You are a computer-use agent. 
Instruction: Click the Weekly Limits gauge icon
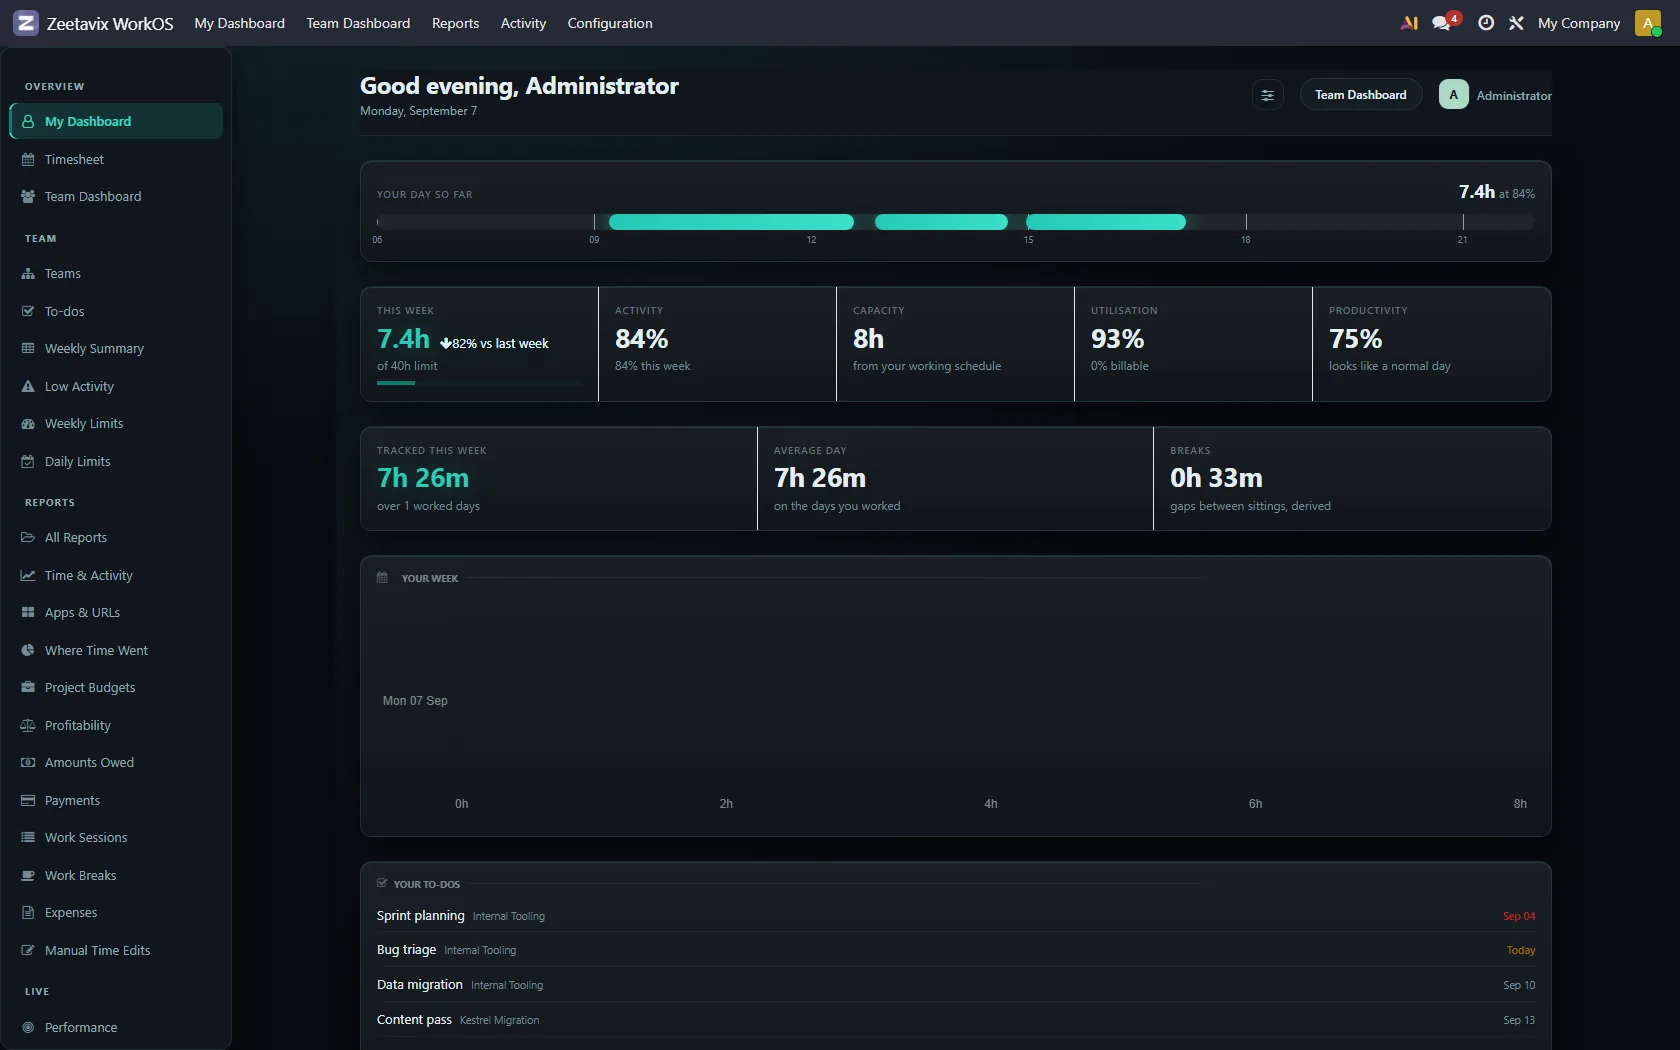pos(28,424)
